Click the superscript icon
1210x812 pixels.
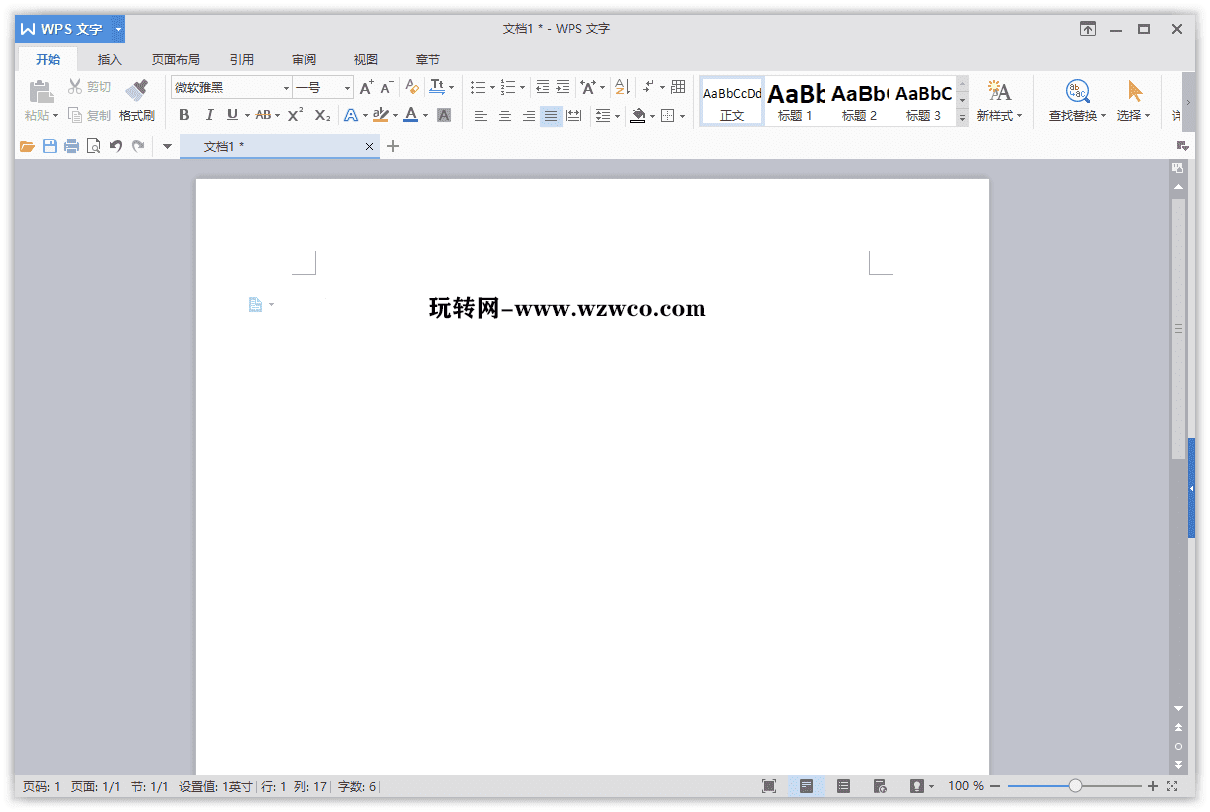[294, 115]
